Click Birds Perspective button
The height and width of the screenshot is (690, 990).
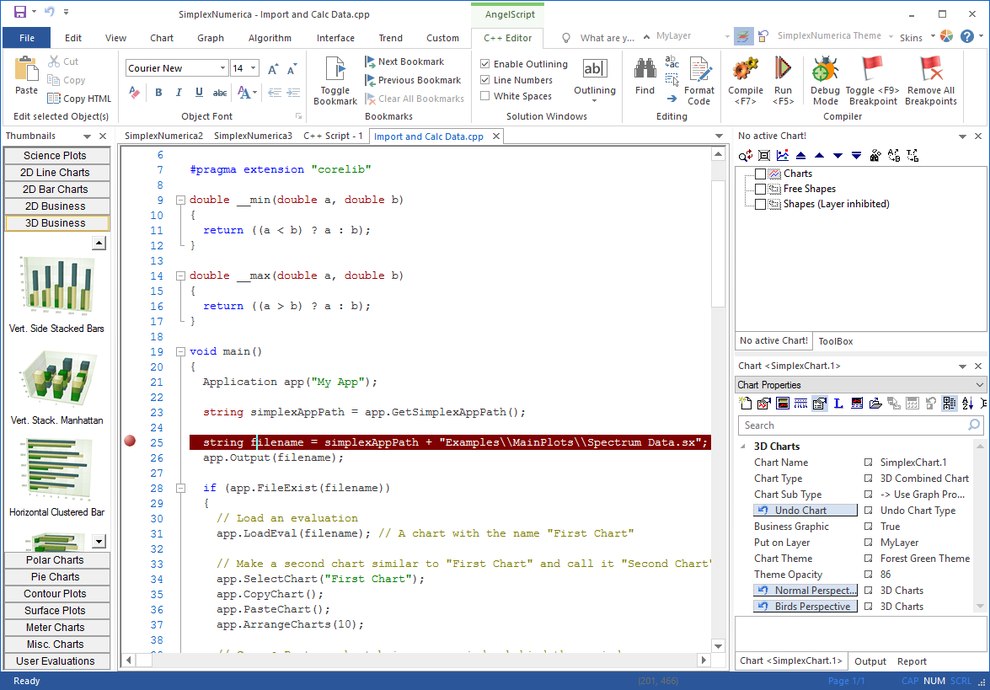click(x=805, y=606)
